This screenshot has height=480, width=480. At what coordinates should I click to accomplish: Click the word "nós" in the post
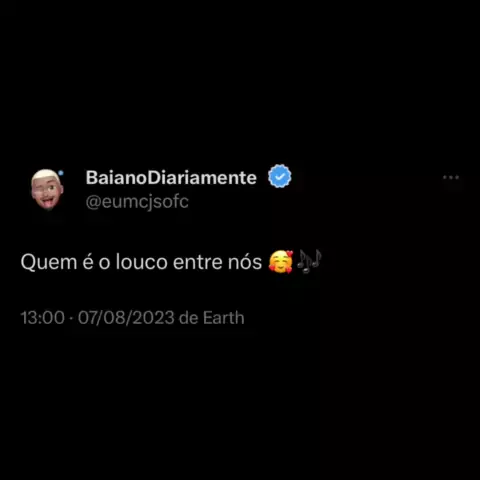pos(245,262)
